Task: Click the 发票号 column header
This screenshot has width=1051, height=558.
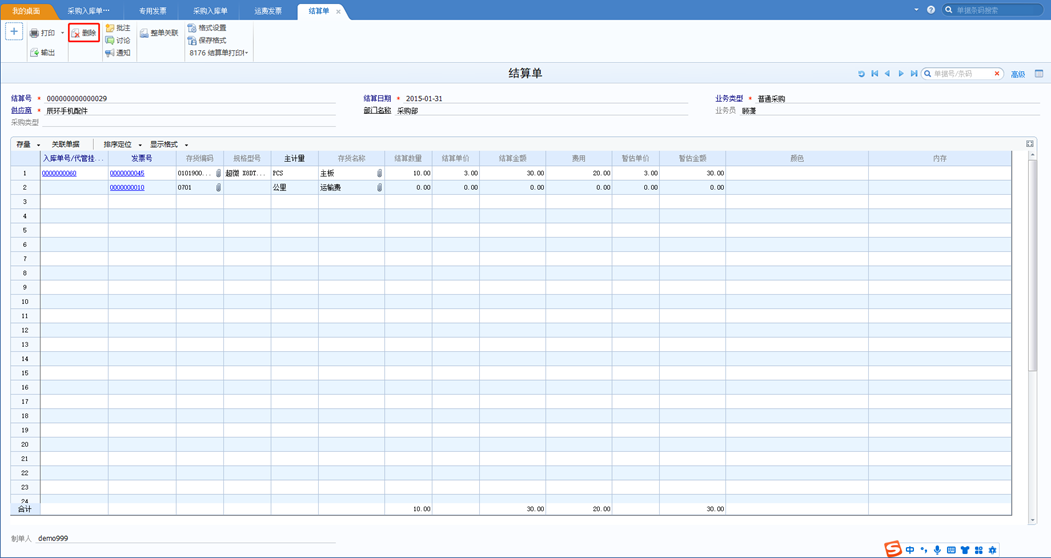Action: (142, 159)
